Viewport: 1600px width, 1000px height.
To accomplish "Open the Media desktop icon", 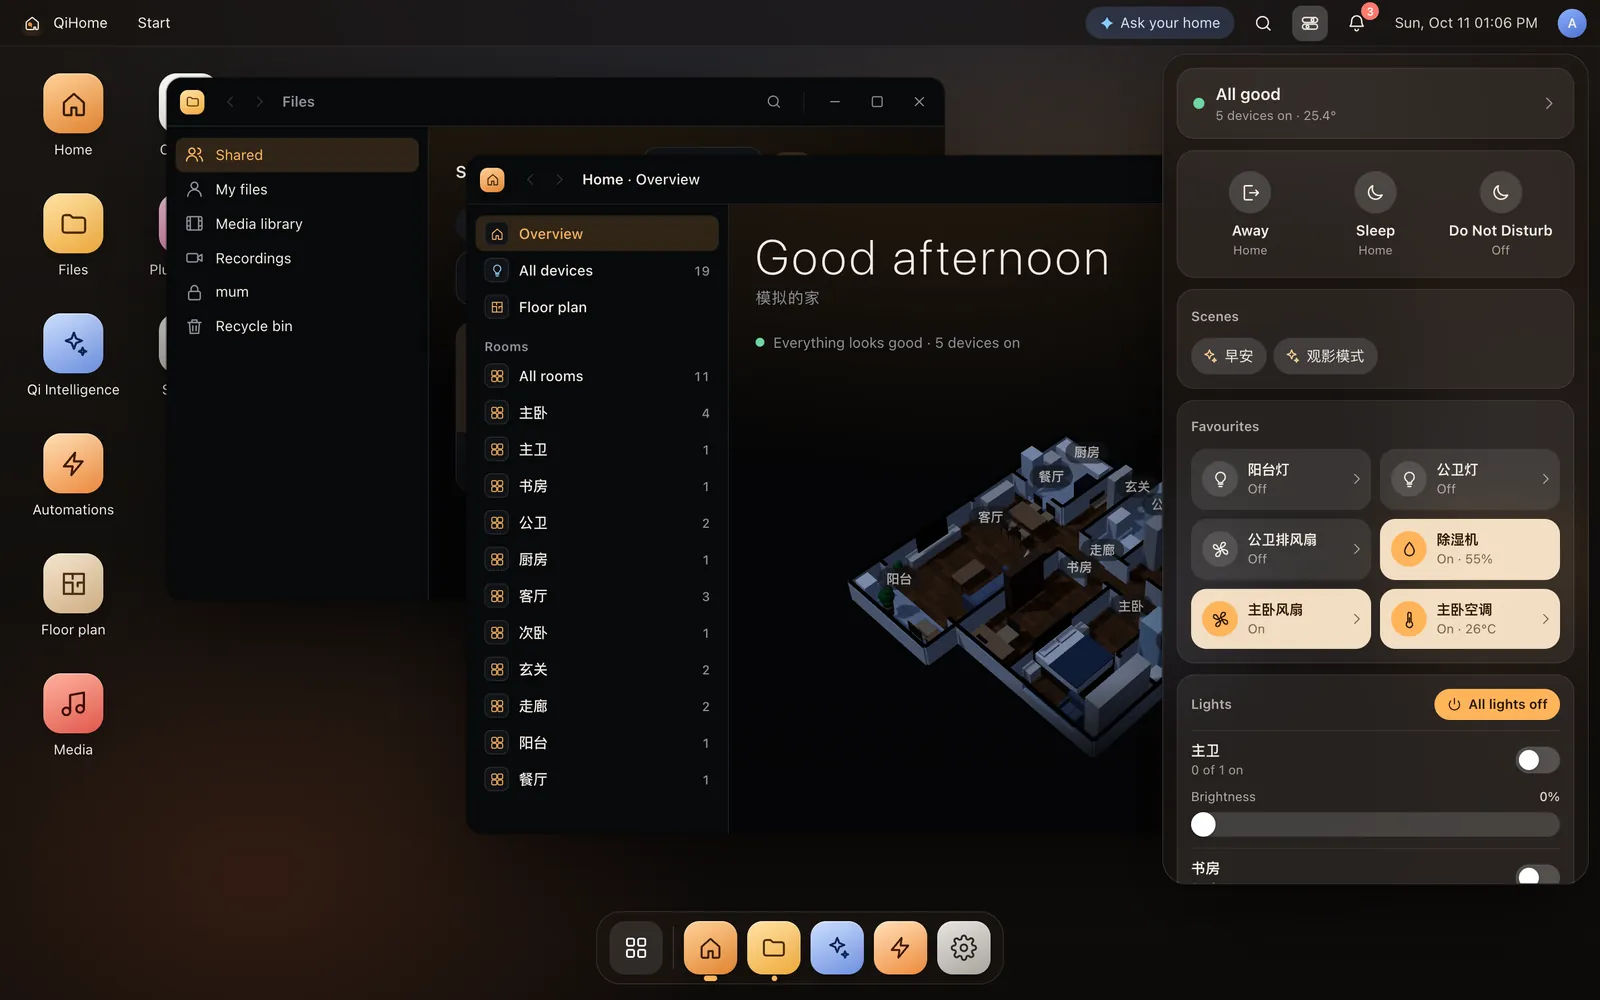I will (73, 703).
